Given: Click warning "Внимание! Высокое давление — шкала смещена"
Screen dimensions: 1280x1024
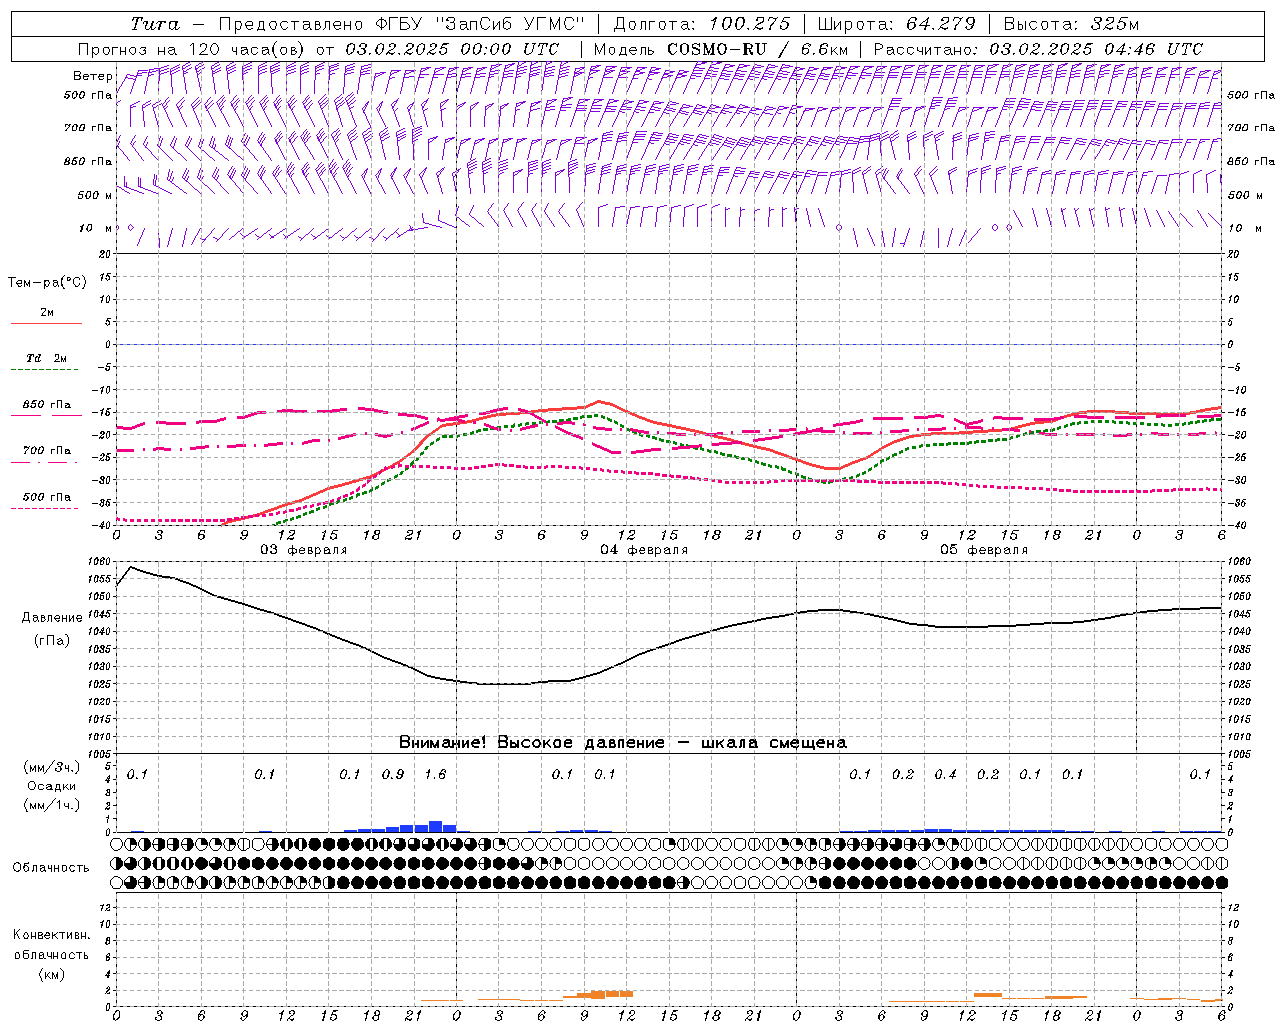Looking at the screenshot, I should click(x=623, y=743).
